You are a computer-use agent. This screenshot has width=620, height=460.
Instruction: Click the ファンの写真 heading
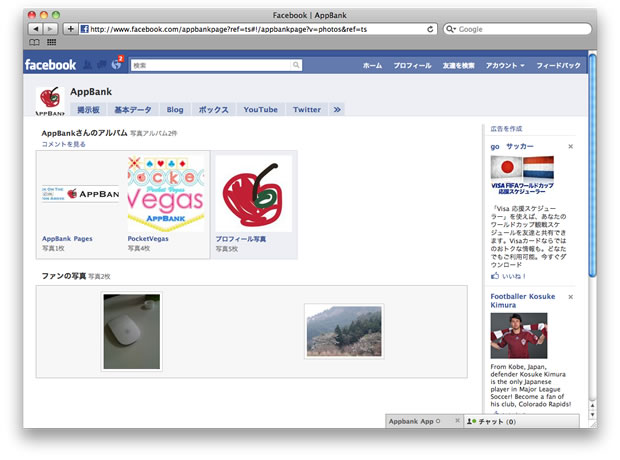click(64, 276)
